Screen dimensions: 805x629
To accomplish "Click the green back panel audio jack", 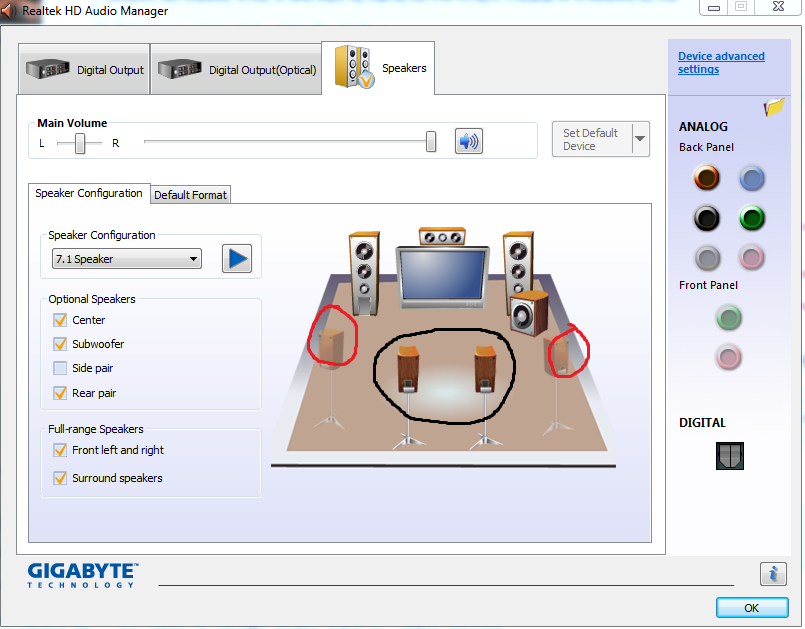I will pos(752,218).
